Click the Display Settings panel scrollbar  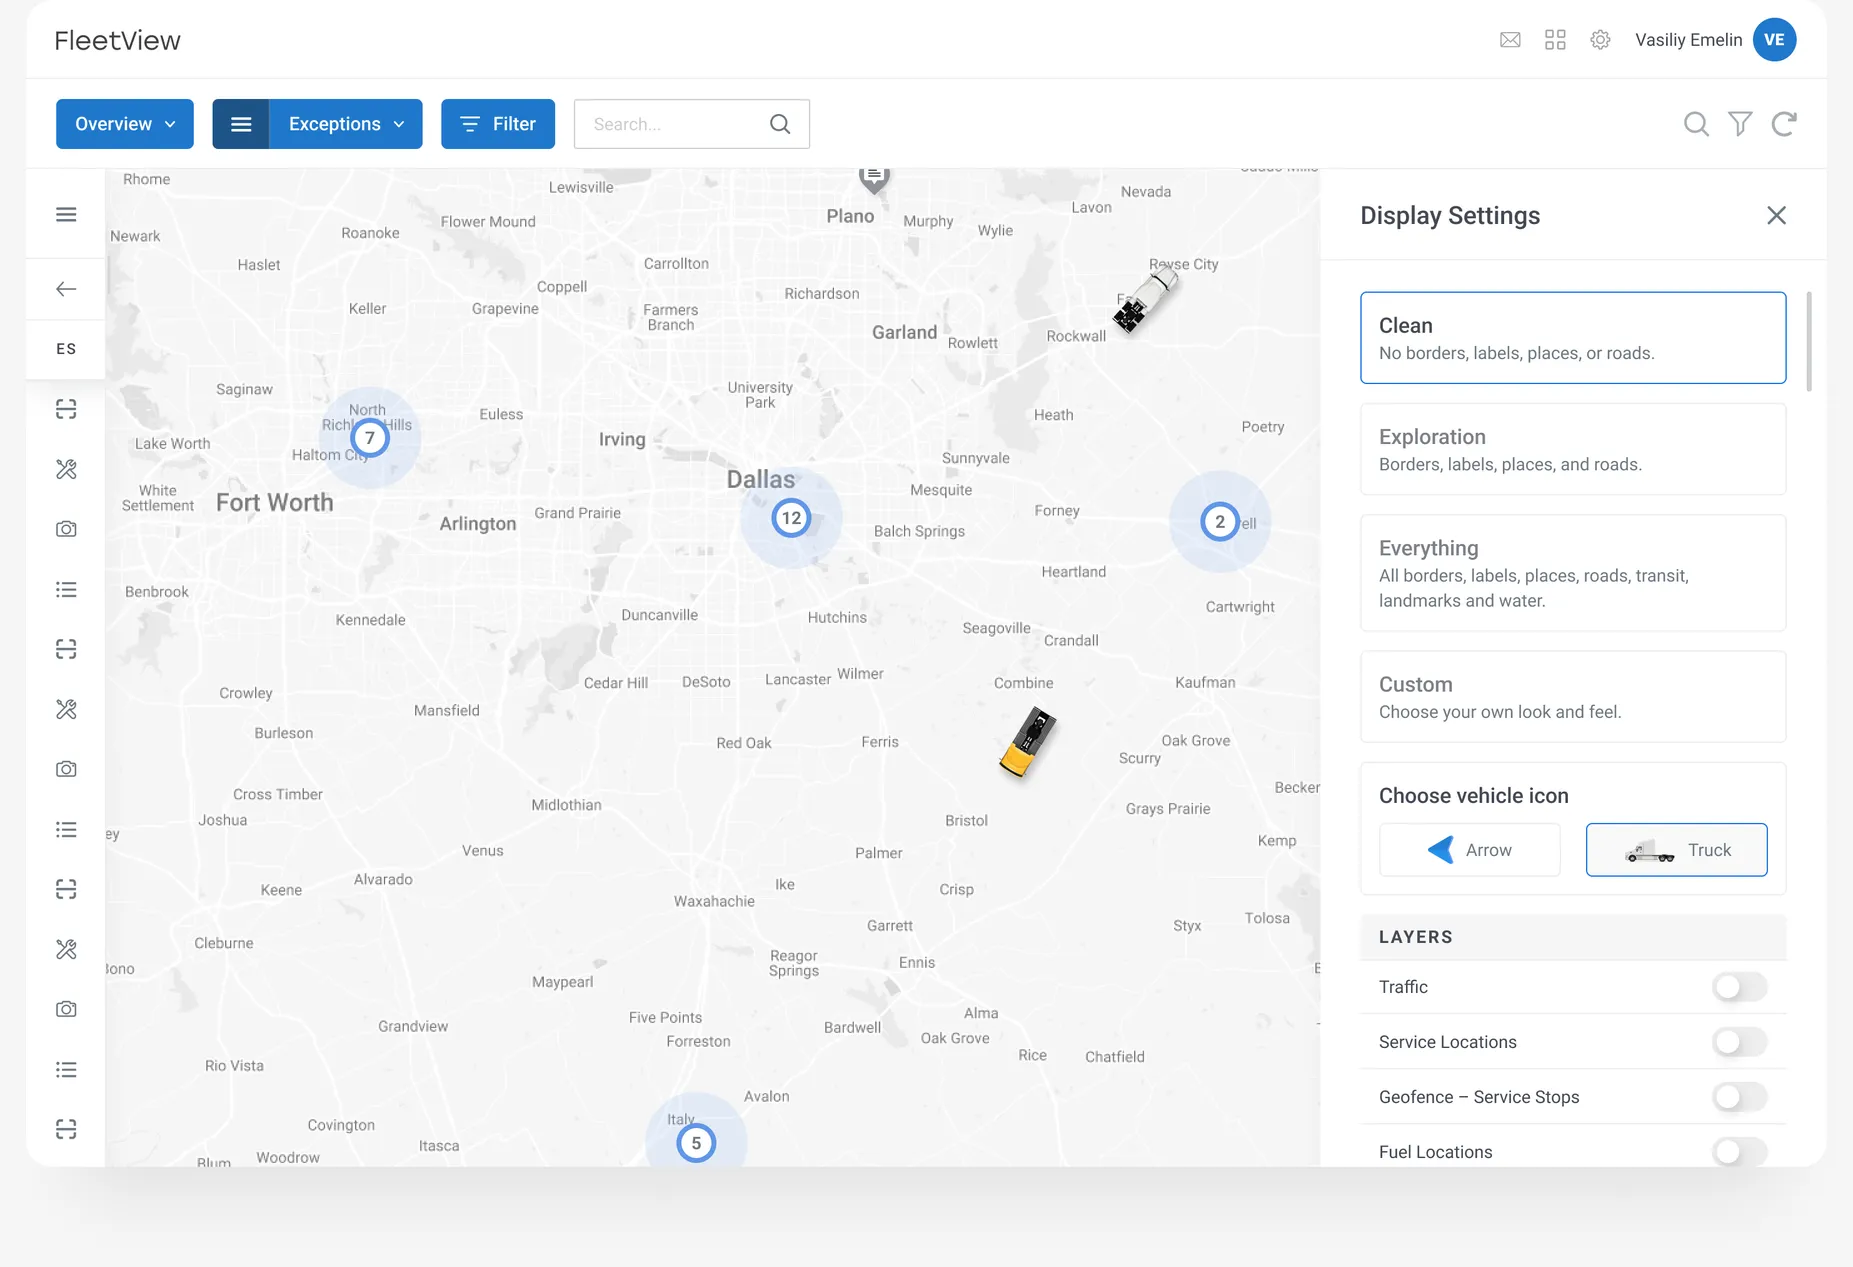click(1809, 342)
